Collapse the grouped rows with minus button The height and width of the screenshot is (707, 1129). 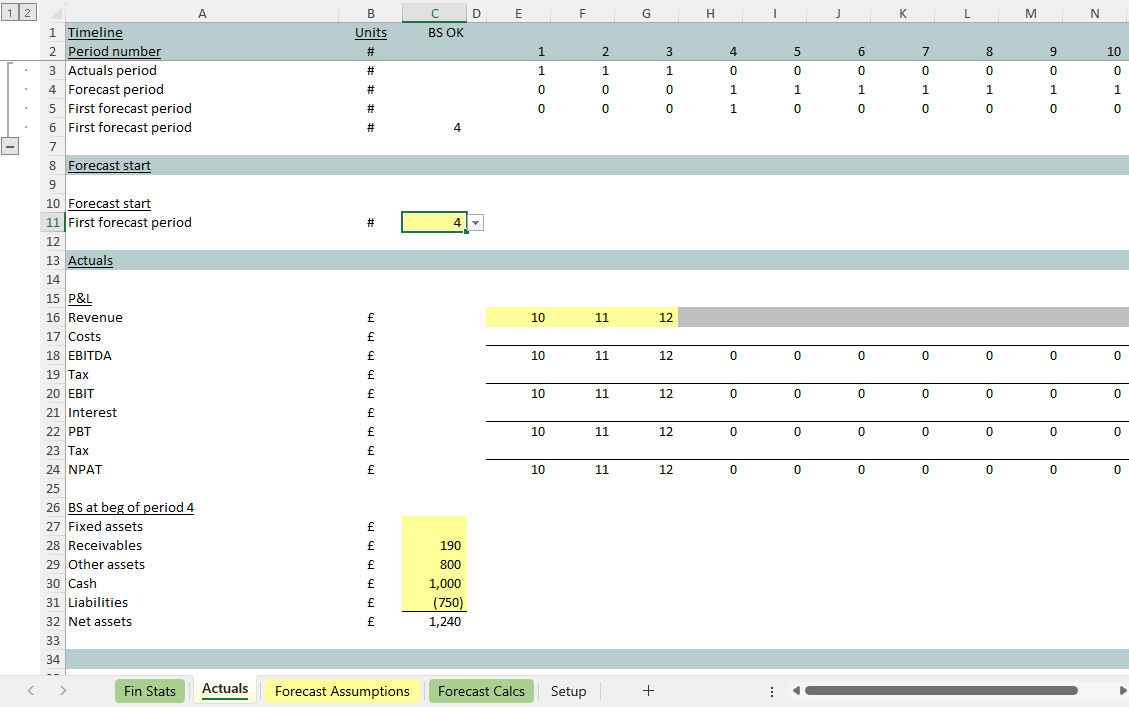point(11,146)
